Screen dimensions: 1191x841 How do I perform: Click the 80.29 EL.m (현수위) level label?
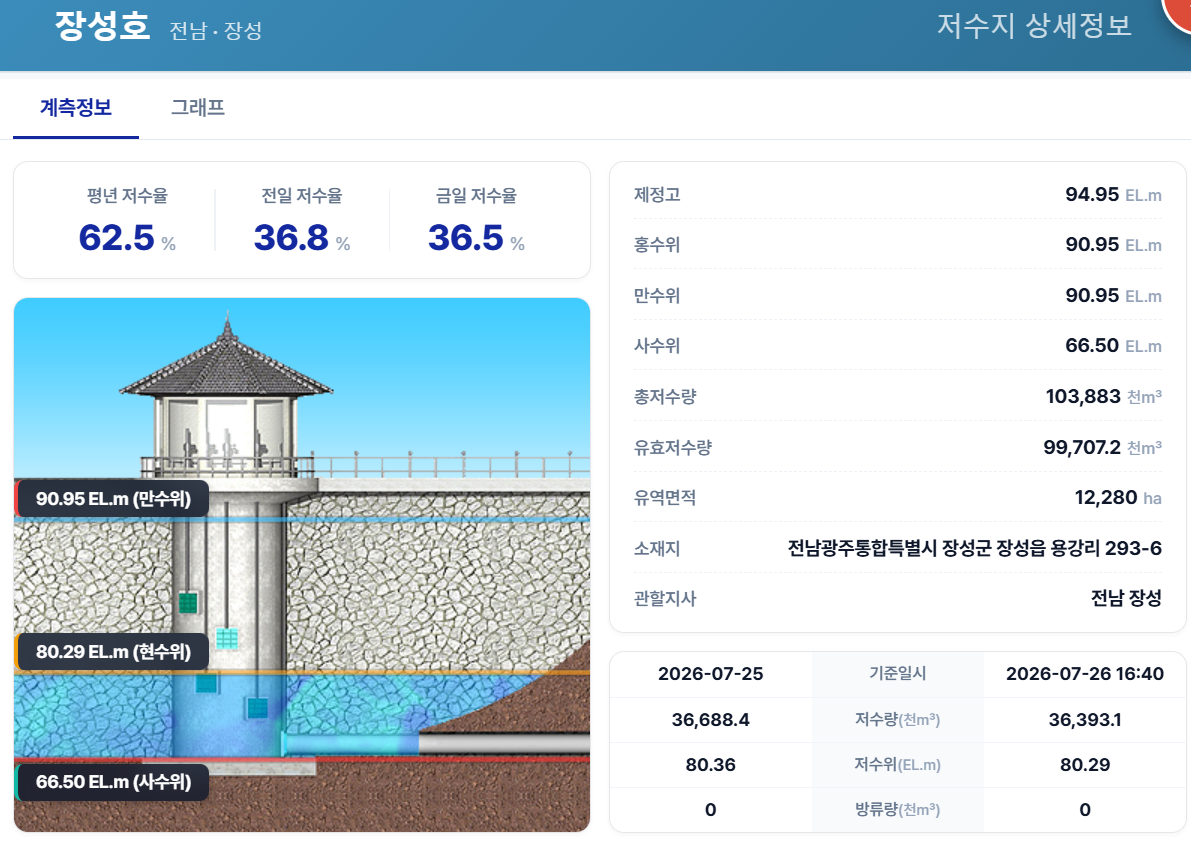coord(112,652)
